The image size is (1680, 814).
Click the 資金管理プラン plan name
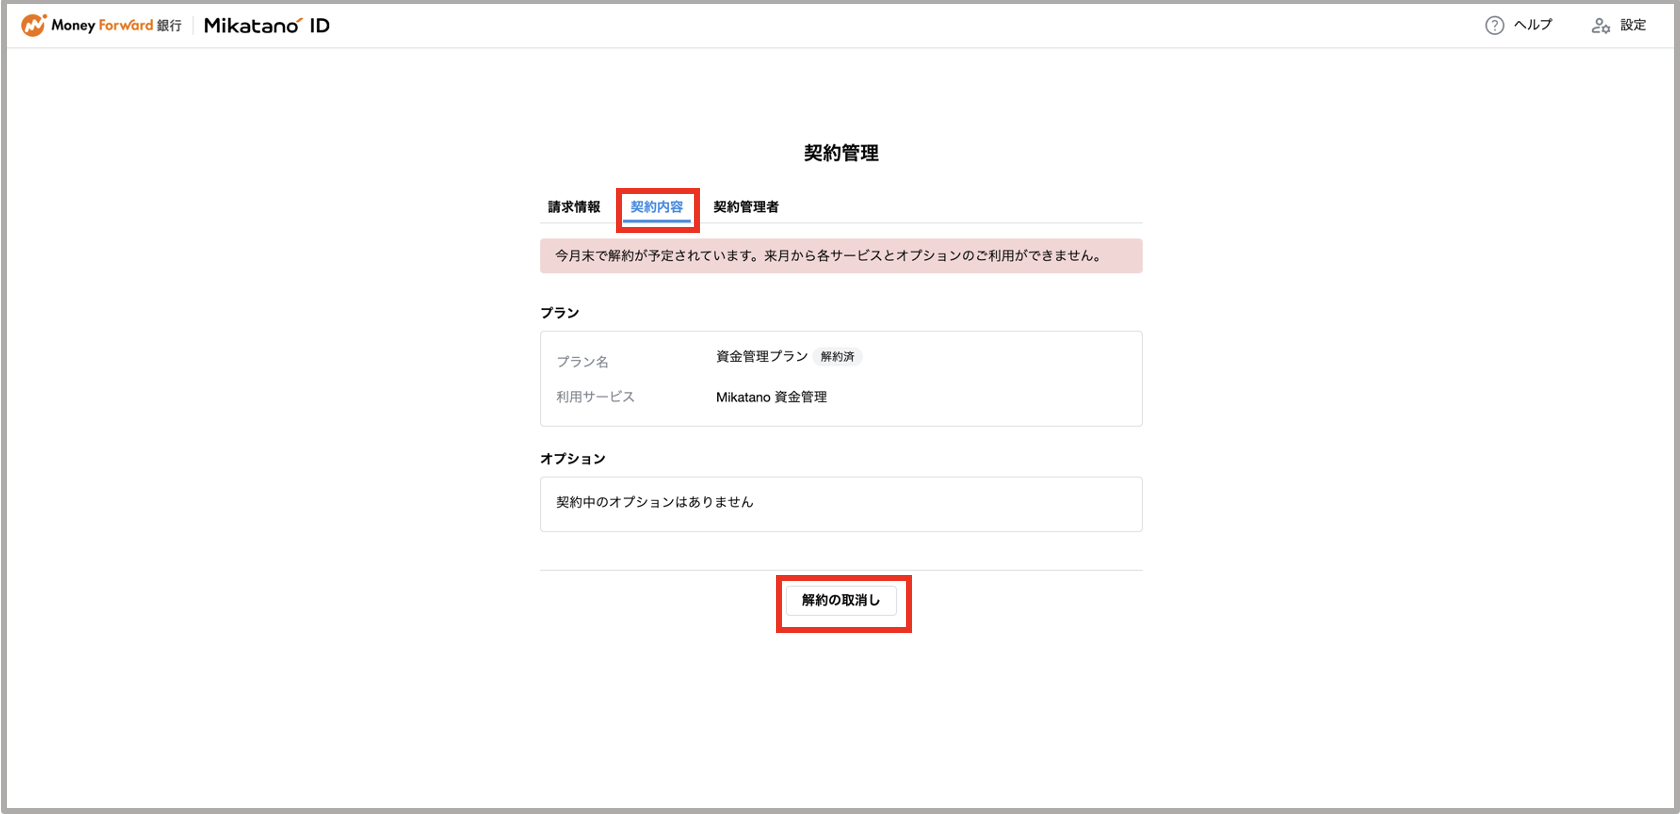762,356
